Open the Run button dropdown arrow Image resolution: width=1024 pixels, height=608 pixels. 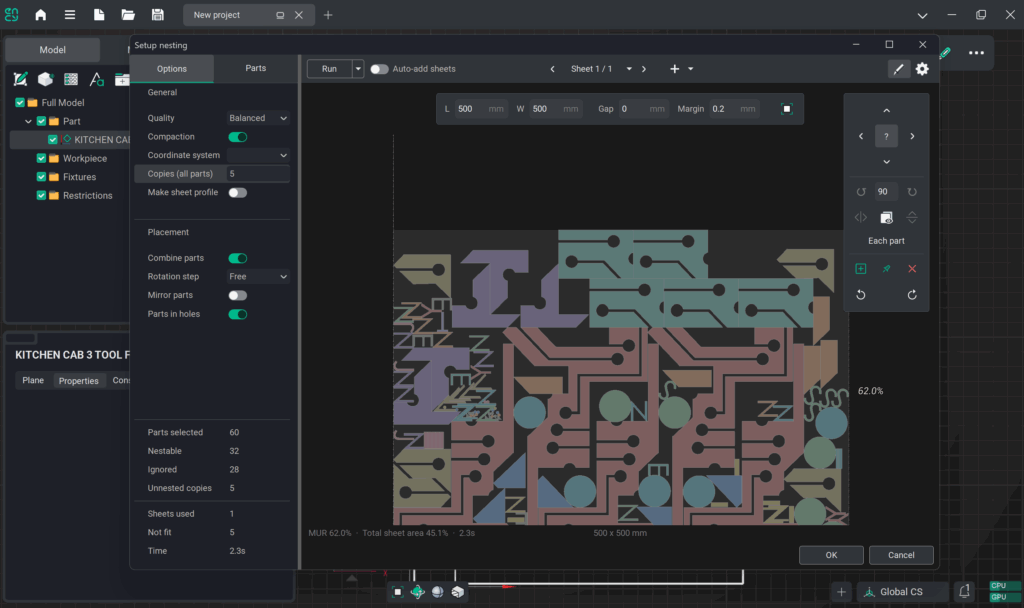[x=358, y=69]
